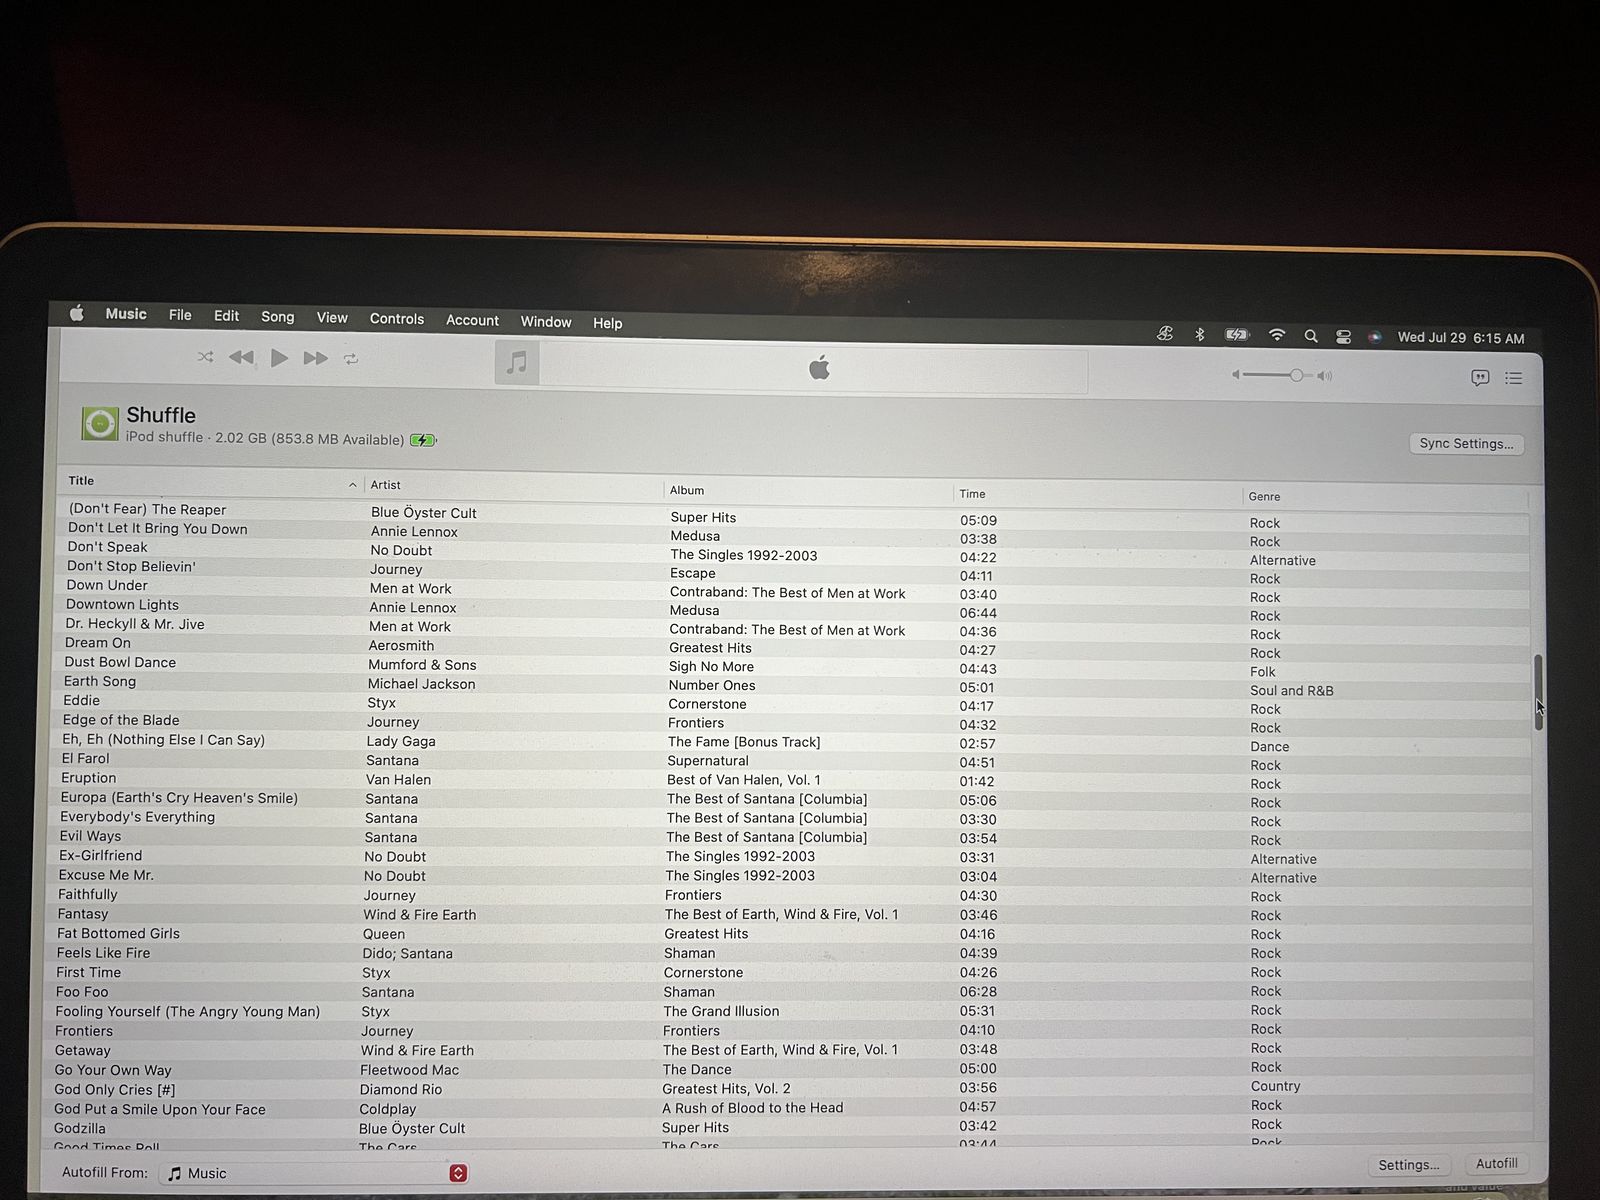1600x1200 pixels.
Task: Skip to the next track
Action: 315,358
